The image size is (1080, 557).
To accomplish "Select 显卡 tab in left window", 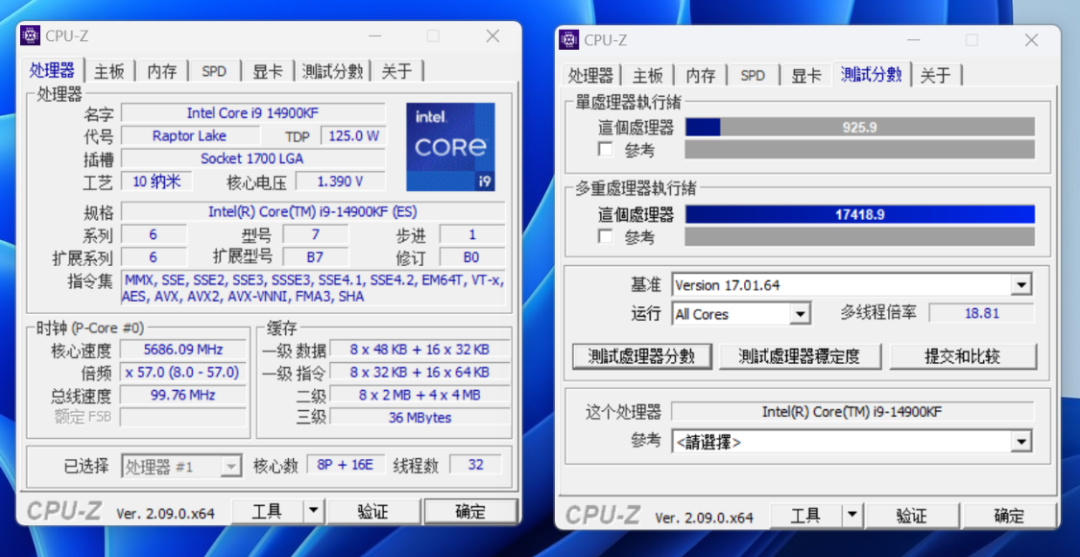I will coord(267,71).
